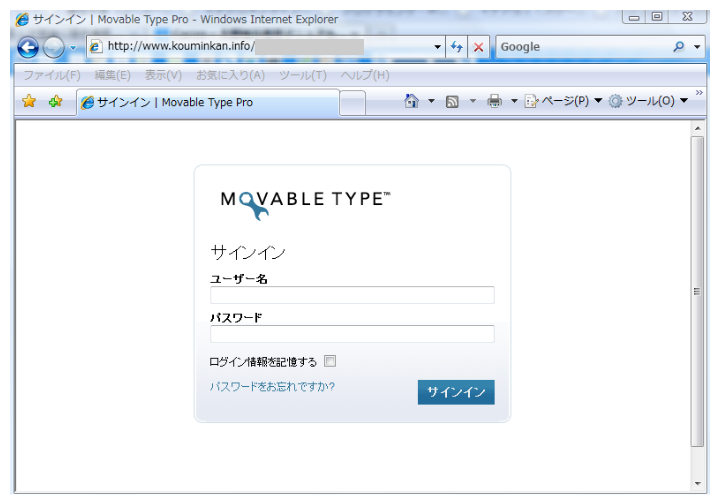The height and width of the screenshot is (504, 720).
Task: Click the browser Forward arrow button
Action: pyautogui.click(x=54, y=47)
